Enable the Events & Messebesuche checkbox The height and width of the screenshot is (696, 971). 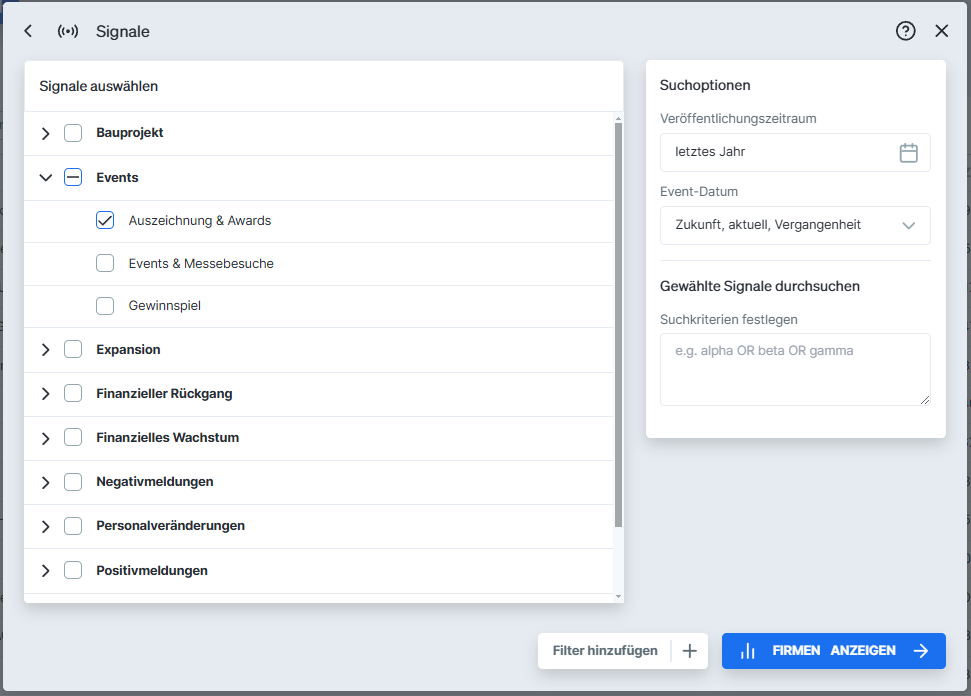pyautogui.click(x=105, y=263)
